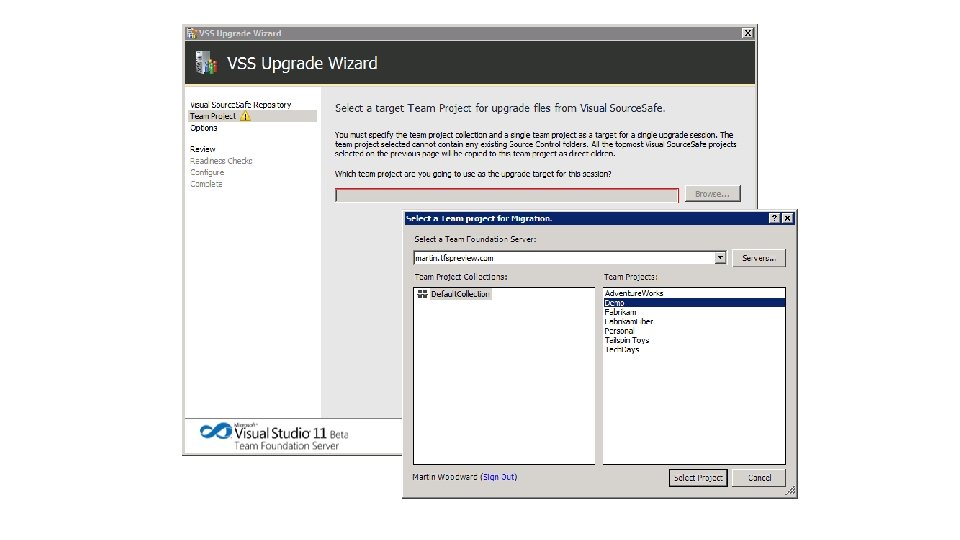Open the Team Foundation Server dropdown arrow

tap(720, 258)
